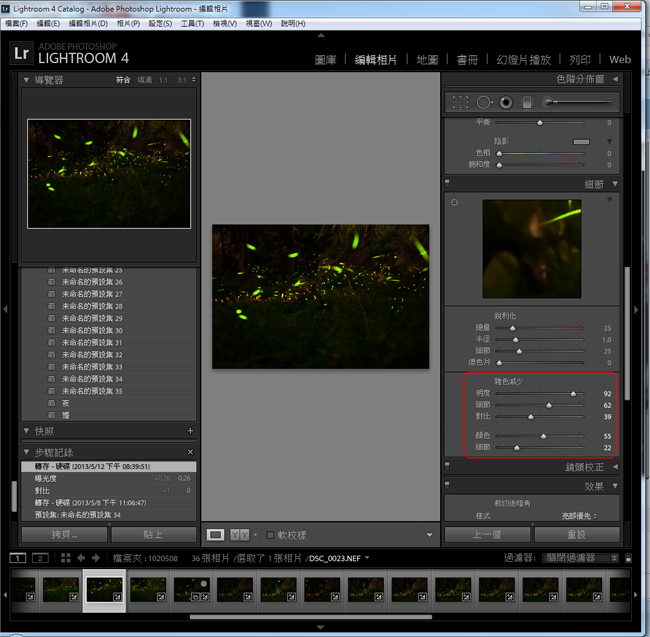Collapse the 步驟記錄 history panel
The width and height of the screenshot is (650, 637).
(27, 452)
